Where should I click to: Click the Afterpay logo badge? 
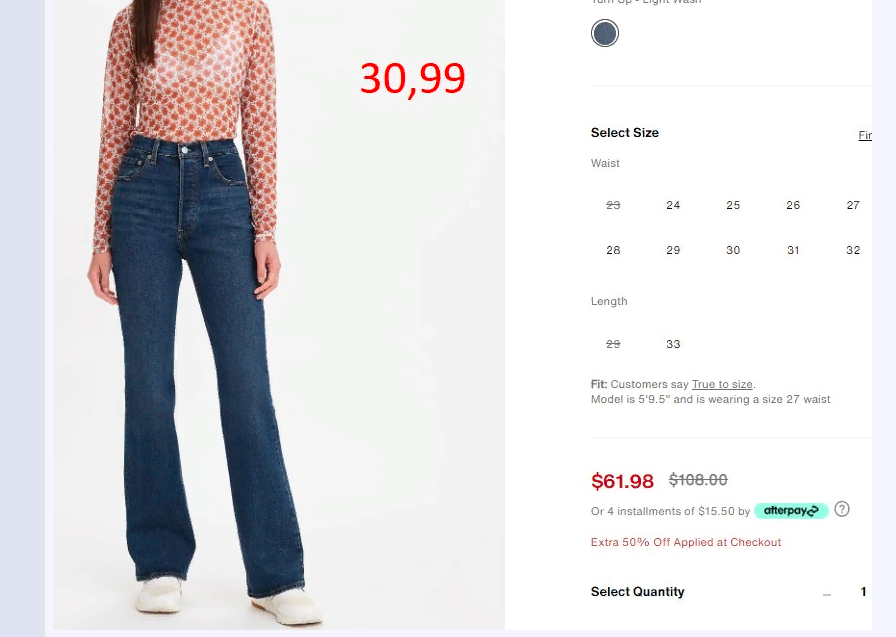tap(791, 511)
